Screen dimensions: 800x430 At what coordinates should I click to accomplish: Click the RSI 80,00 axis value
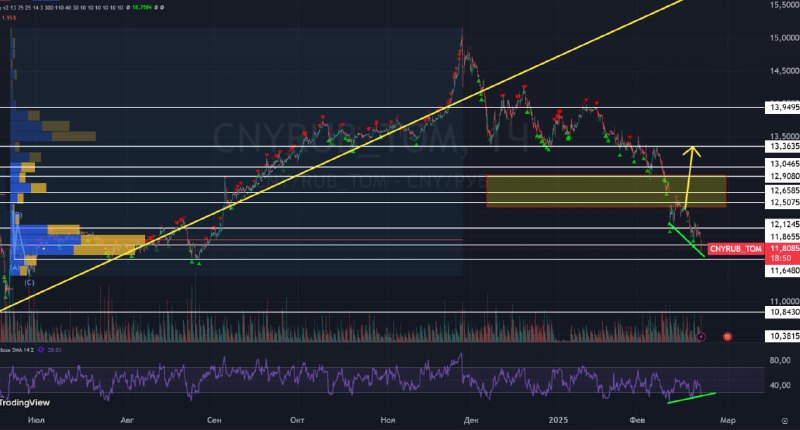pyautogui.click(x=780, y=360)
